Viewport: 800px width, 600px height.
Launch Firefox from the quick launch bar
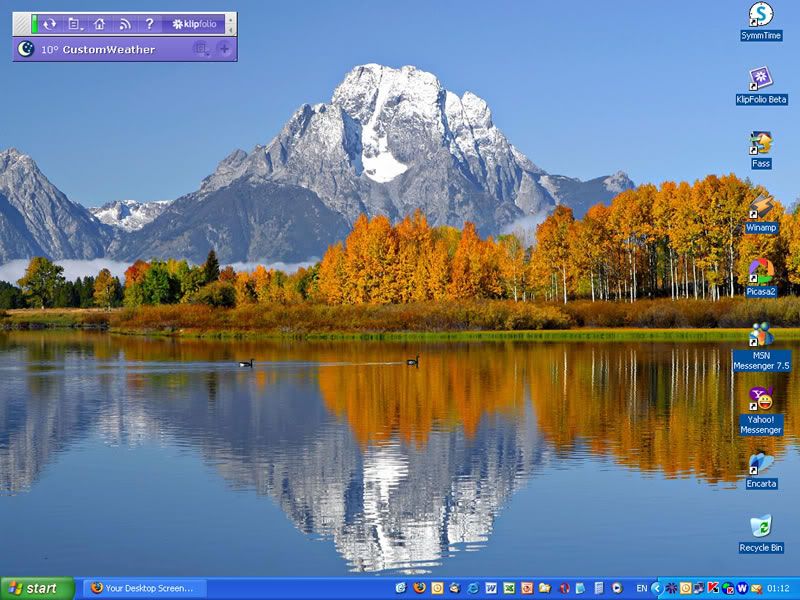[419, 588]
